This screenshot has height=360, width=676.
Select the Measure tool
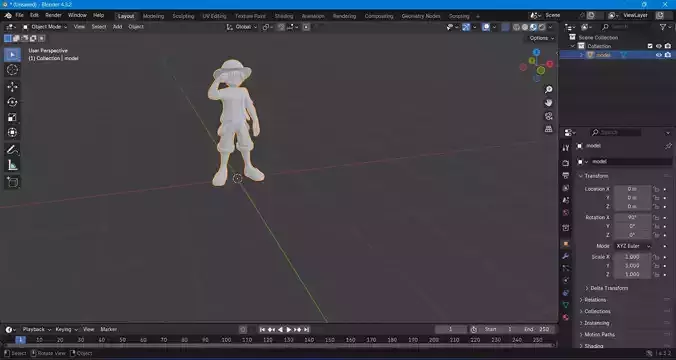tap(13, 165)
